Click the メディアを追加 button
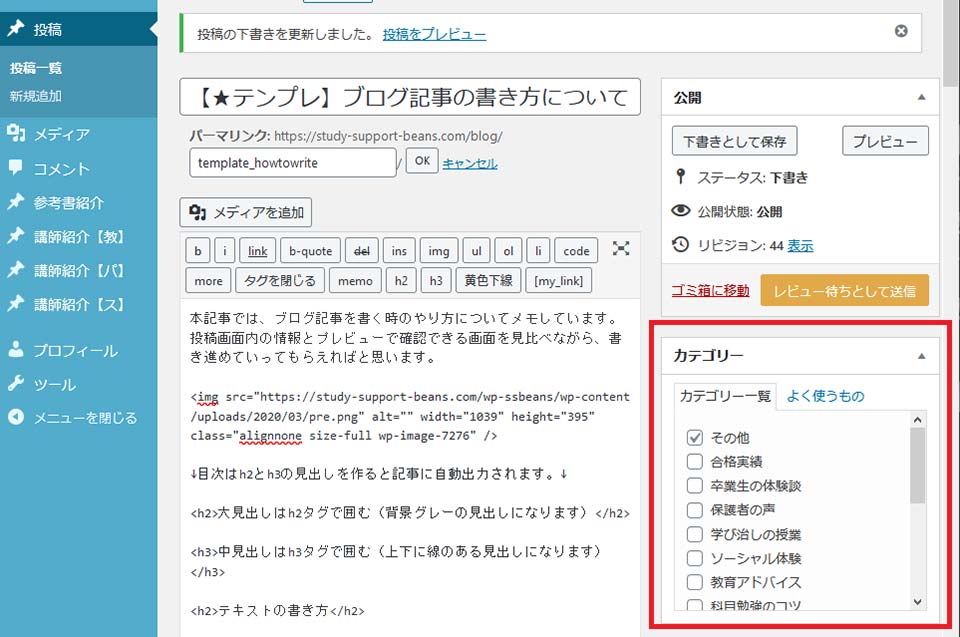This screenshot has width=960, height=637. click(246, 212)
